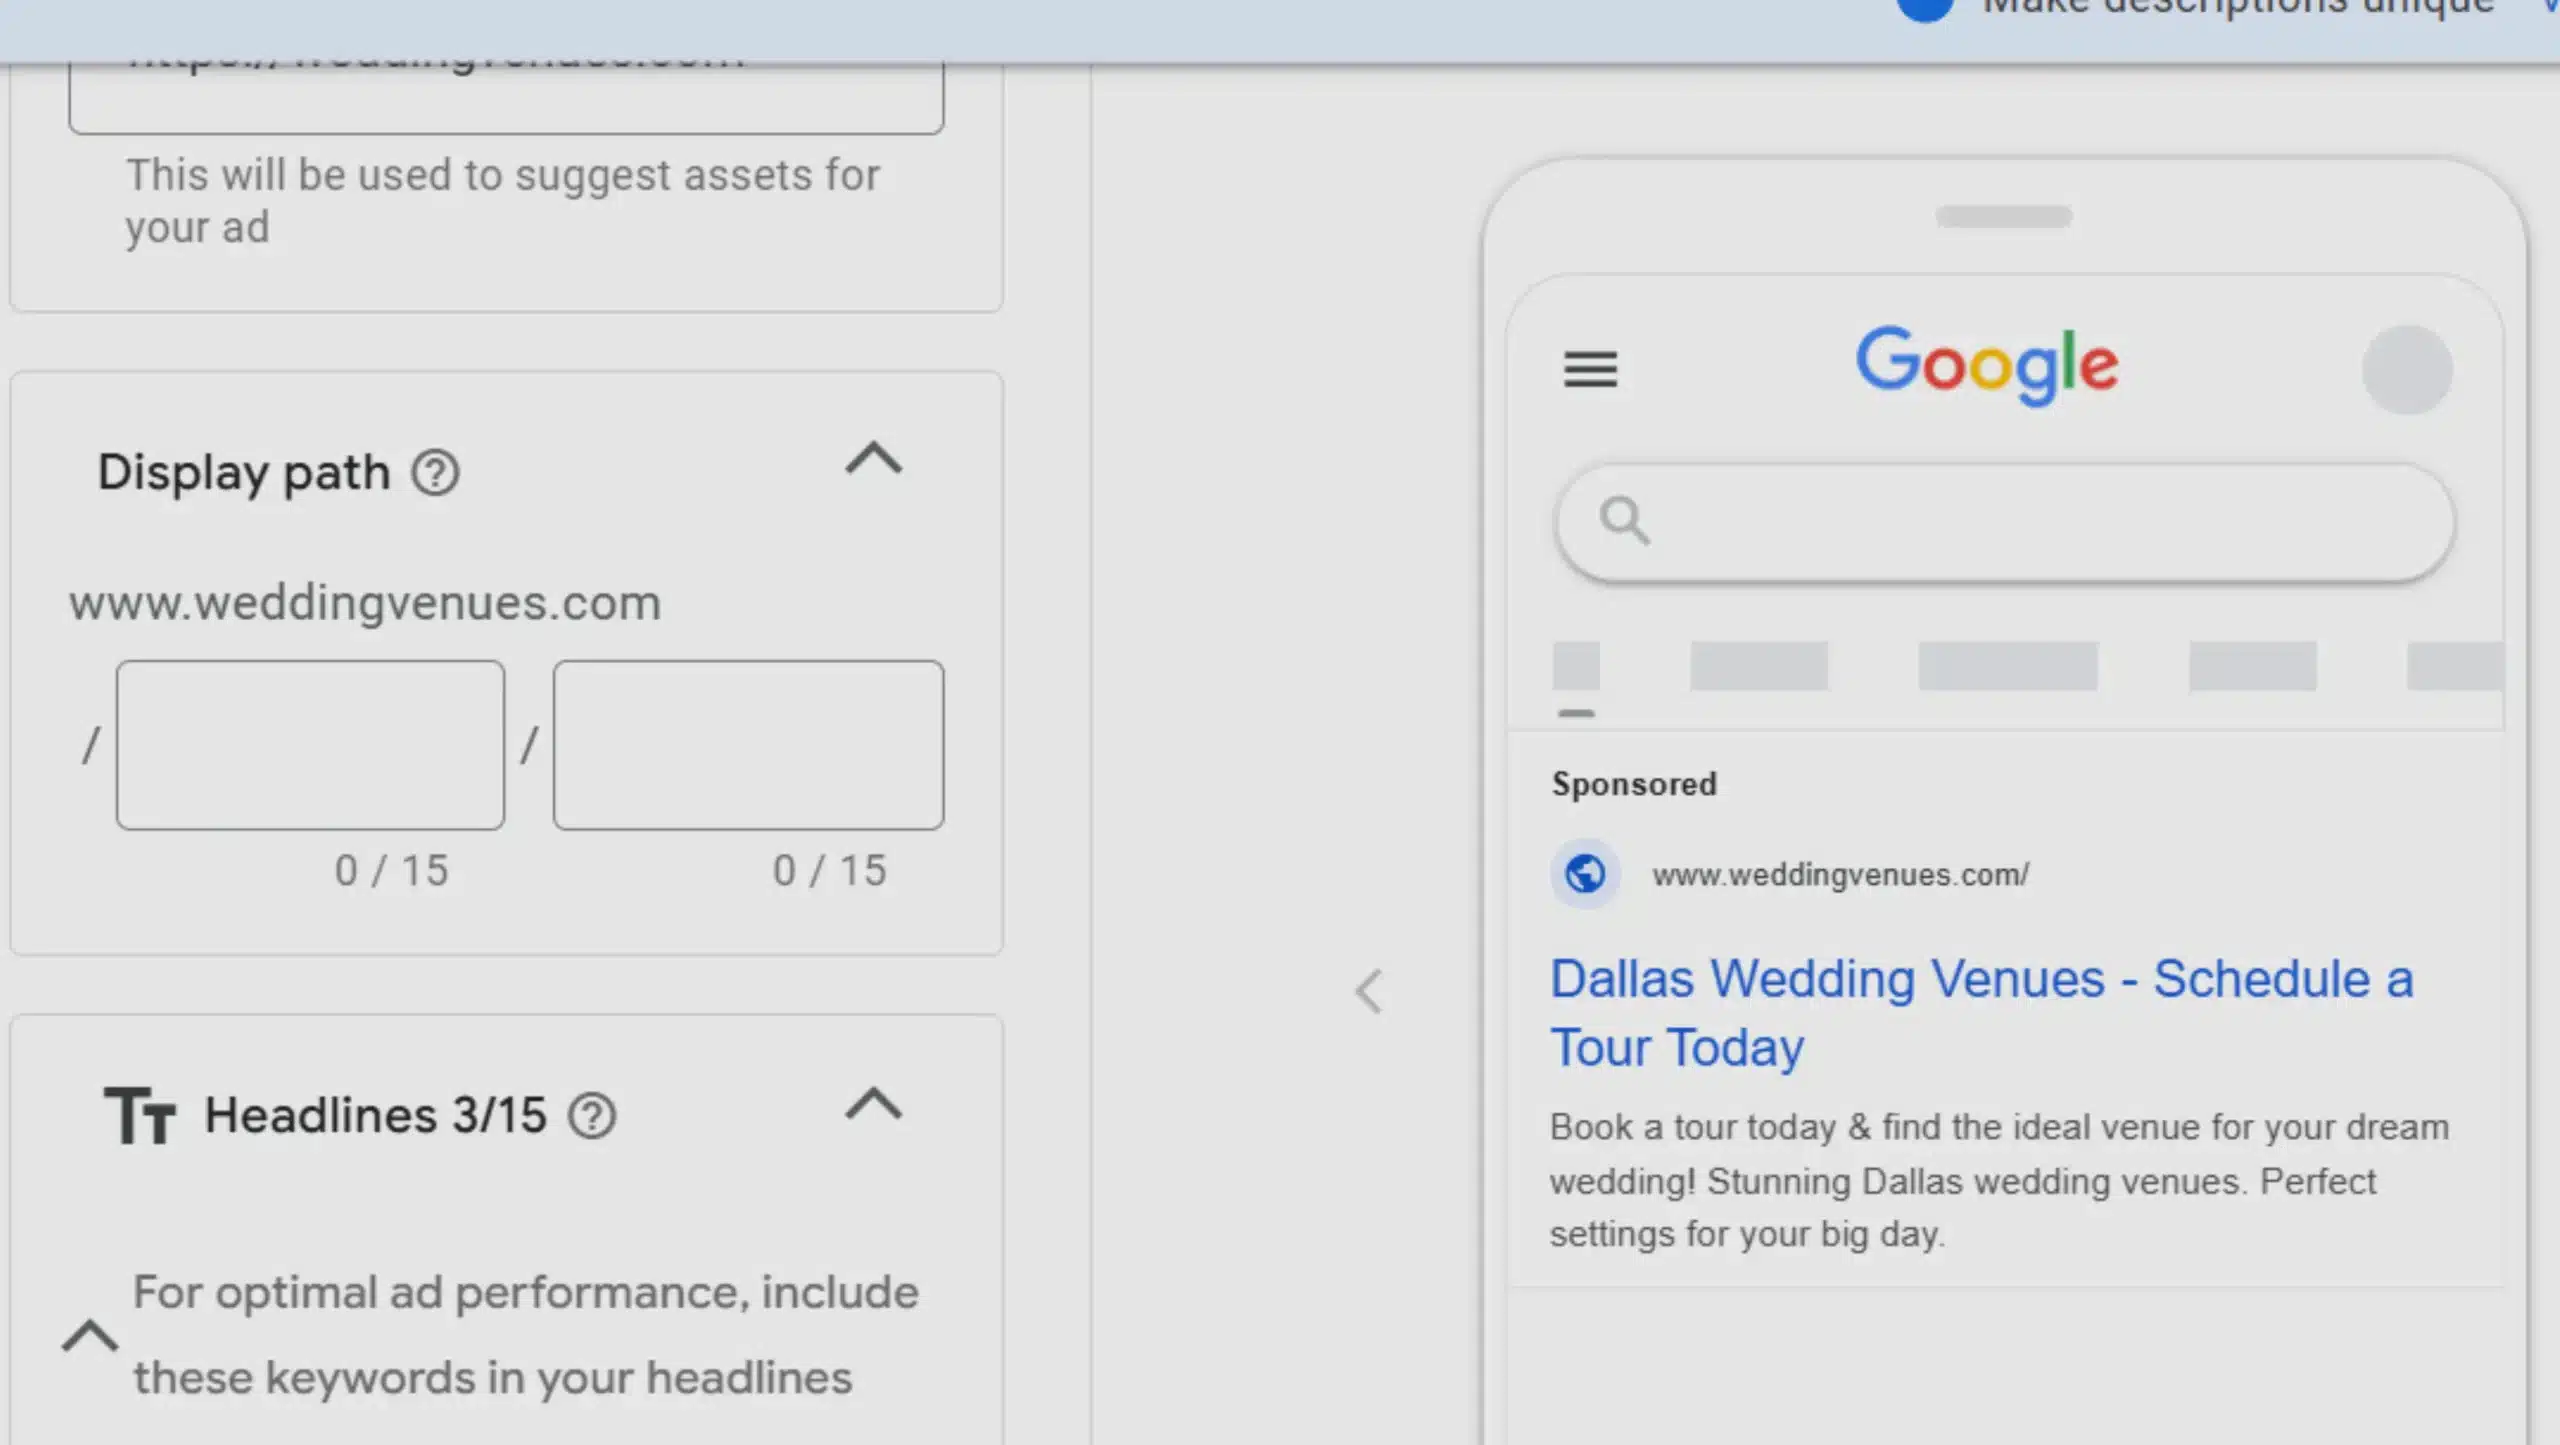
Task: Click the globe icon next to the advertiser URL
Action: point(1583,872)
